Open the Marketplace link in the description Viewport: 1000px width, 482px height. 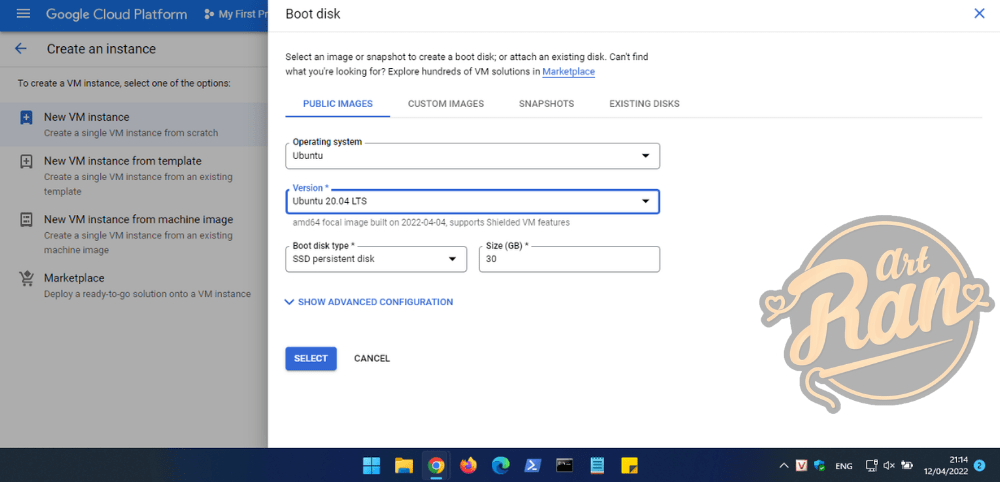coord(568,72)
